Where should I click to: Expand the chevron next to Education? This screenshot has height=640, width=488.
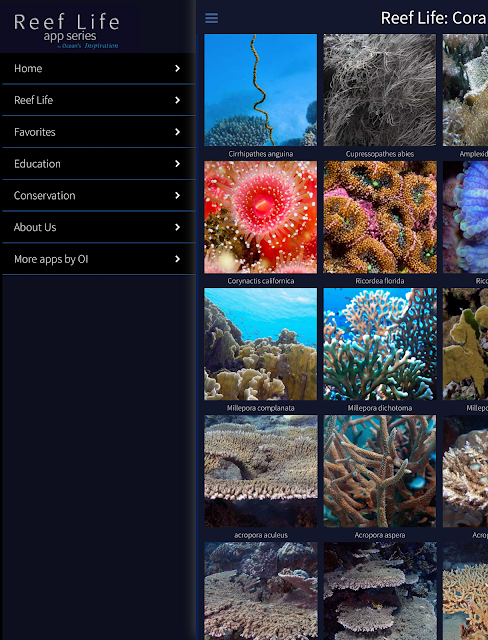point(177,164)
